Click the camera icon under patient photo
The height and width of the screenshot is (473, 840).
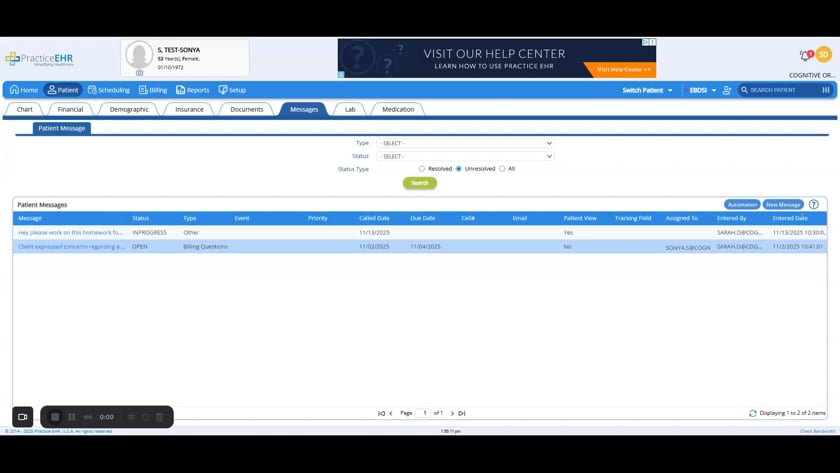139,73
